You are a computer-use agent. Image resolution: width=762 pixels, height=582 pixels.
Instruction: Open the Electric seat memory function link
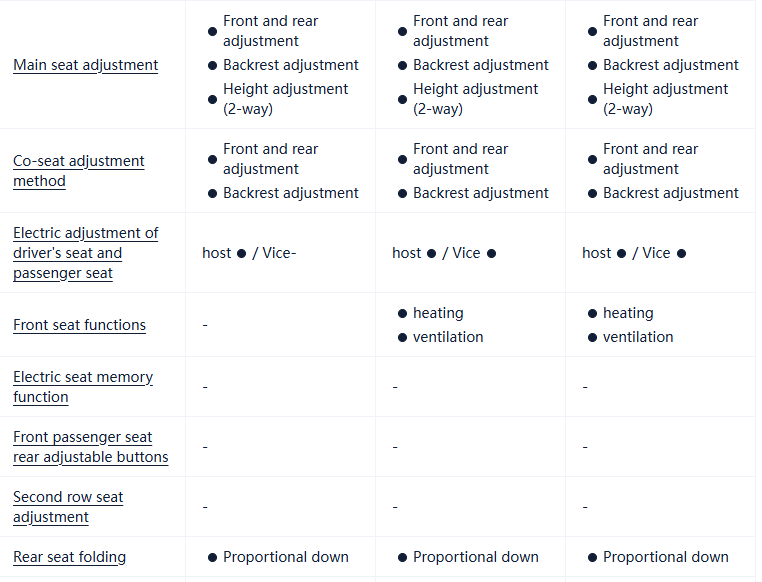tap(82, 387)
